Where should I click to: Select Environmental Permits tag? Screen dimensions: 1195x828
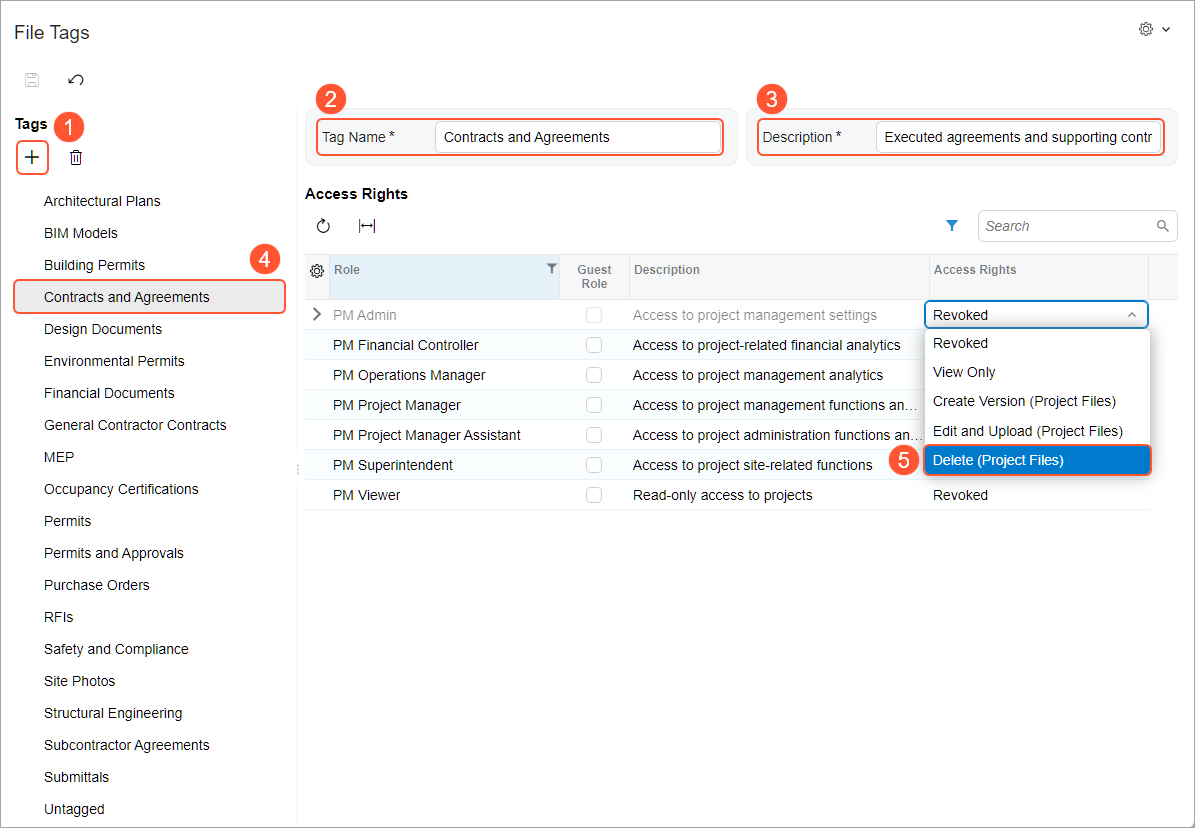coord(114,361)
